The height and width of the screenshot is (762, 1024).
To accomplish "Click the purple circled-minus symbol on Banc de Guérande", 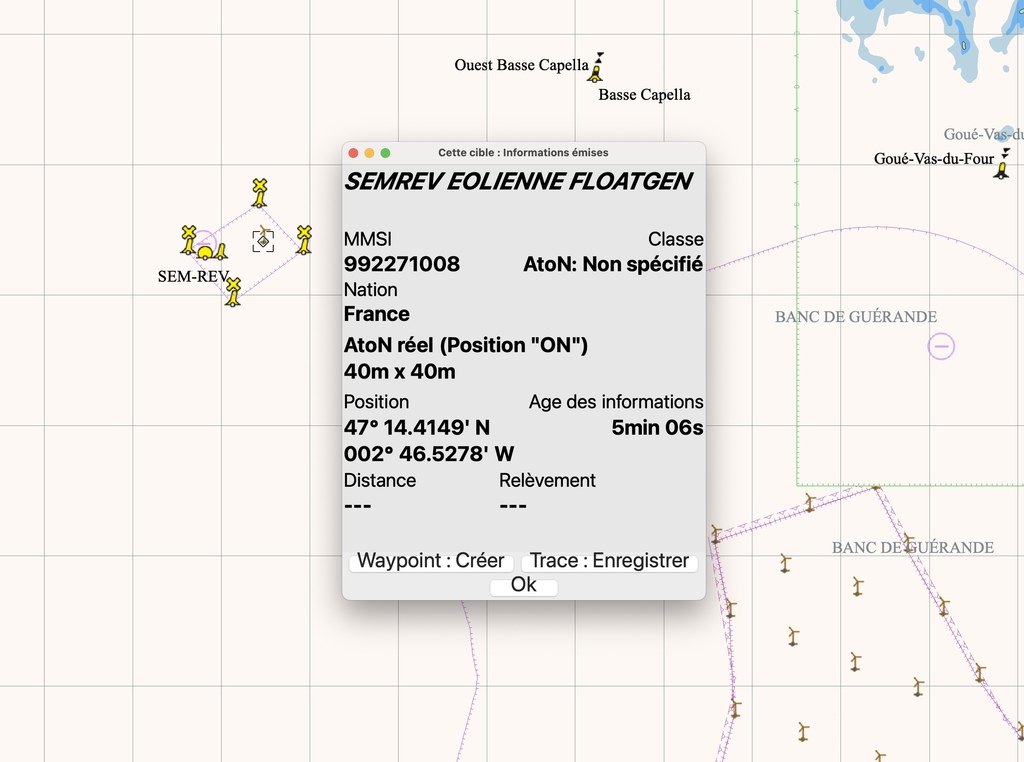I will 941,346.
